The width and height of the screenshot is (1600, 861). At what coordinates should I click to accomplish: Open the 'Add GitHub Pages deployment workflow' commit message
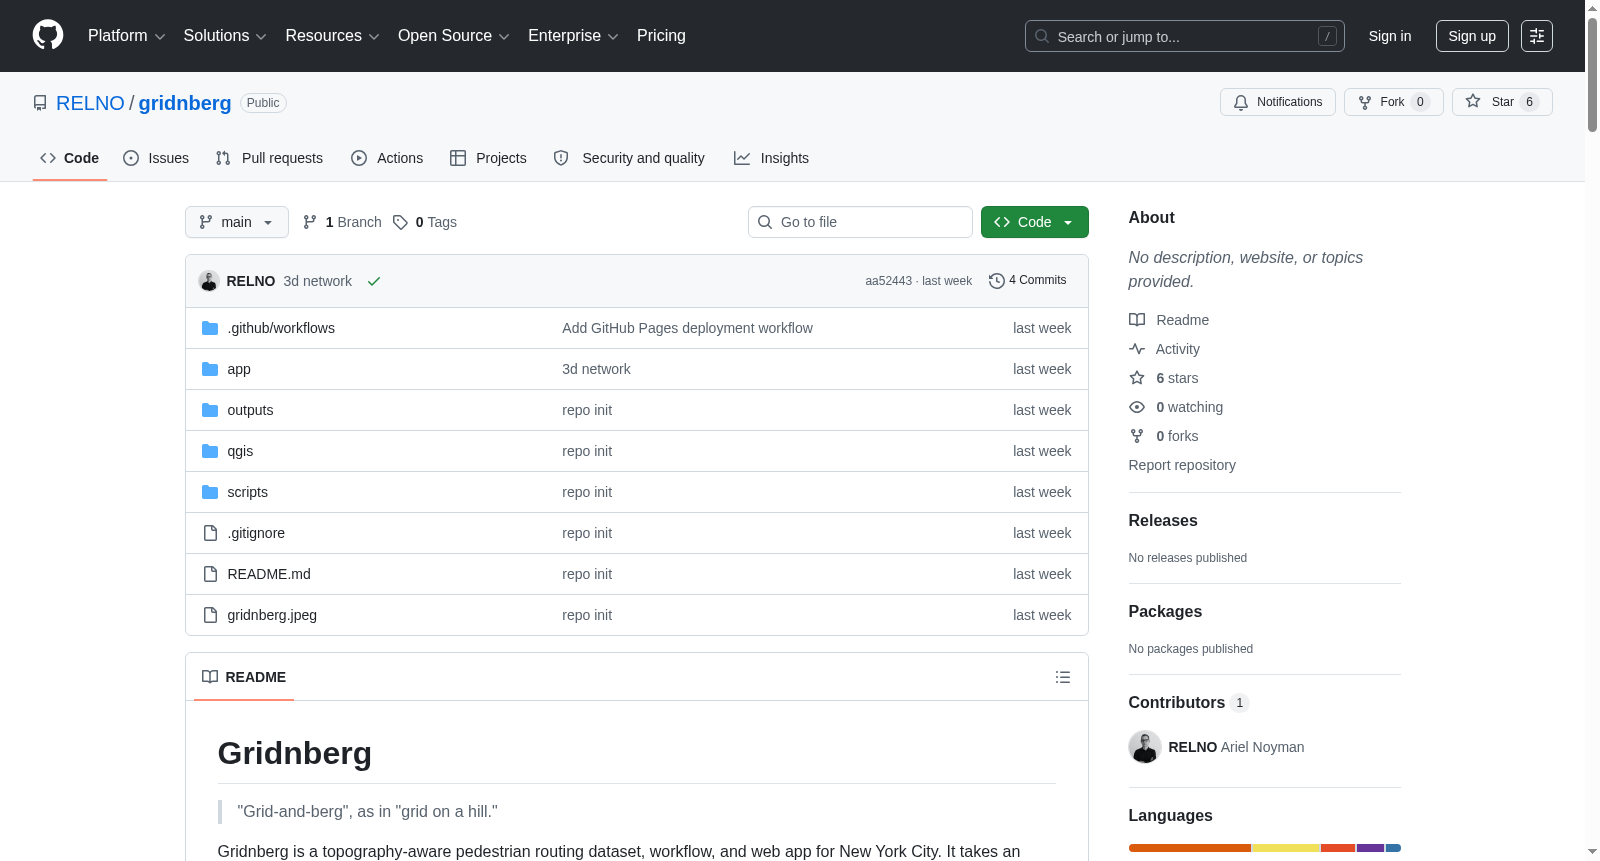[x=687, y=328]
